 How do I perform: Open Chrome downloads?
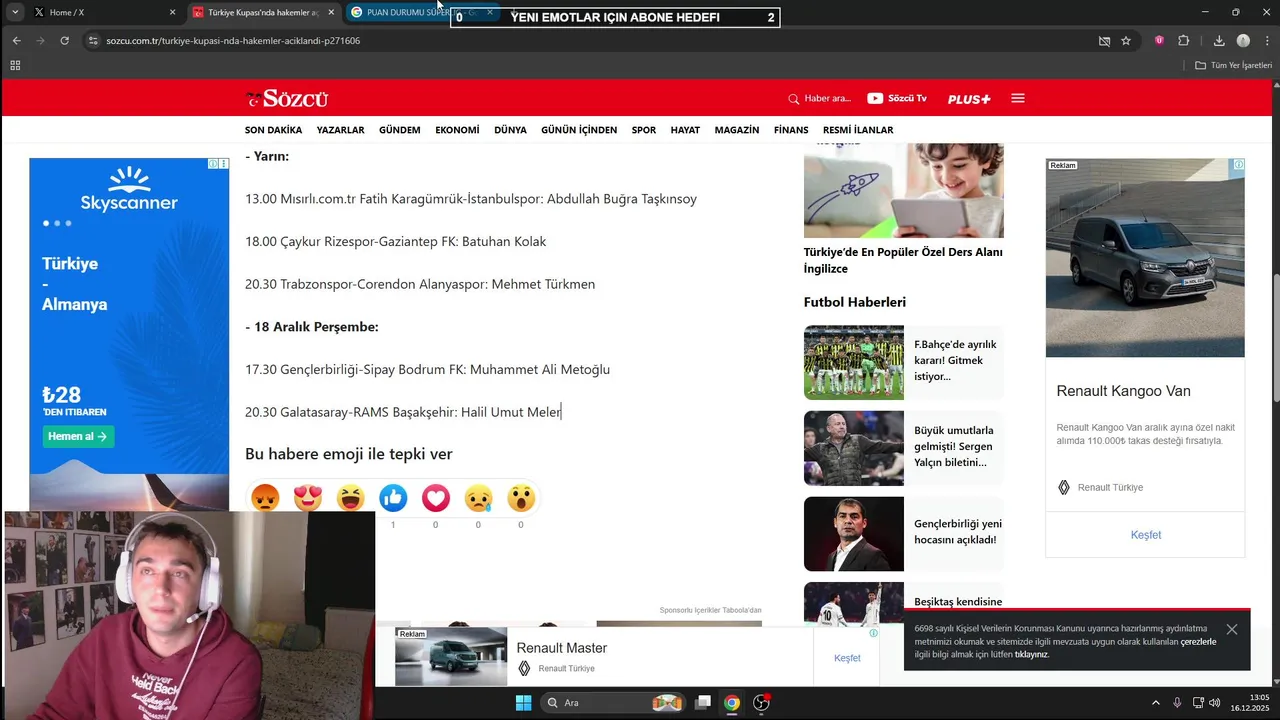click(1219, 41)
